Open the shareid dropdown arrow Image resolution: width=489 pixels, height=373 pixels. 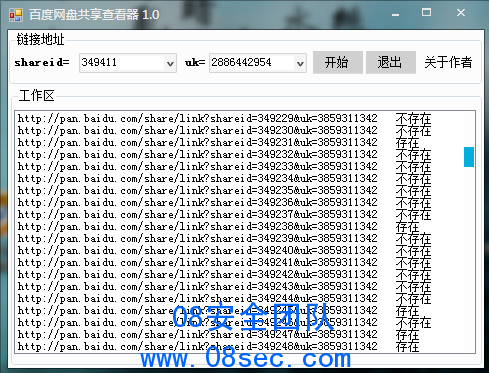170,63
